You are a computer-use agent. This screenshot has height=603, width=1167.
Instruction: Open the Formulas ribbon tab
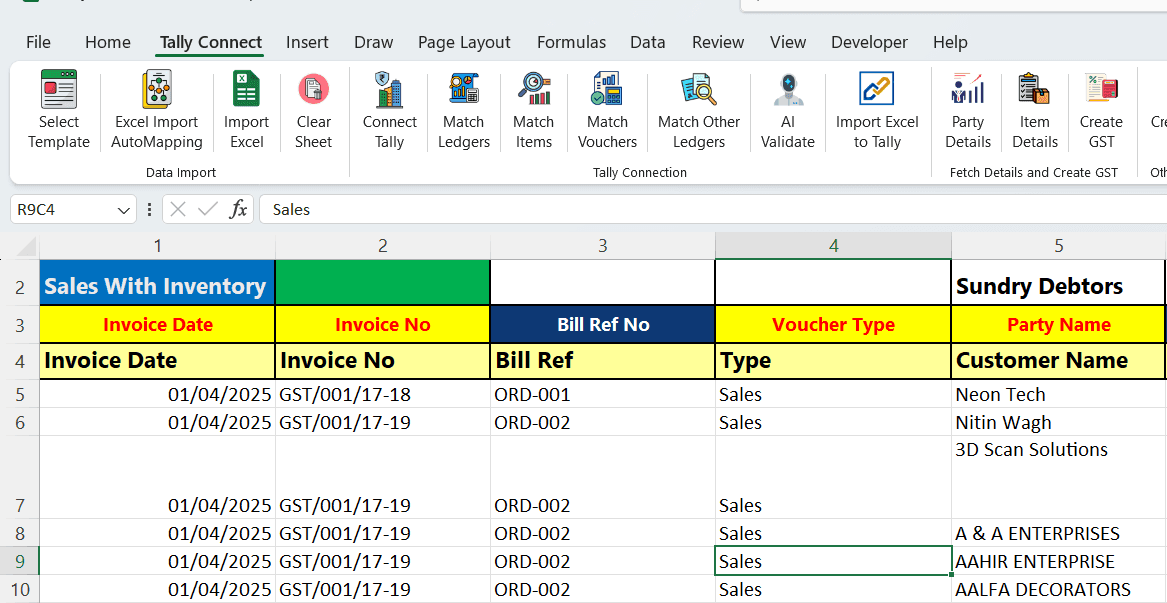point(571,42)
